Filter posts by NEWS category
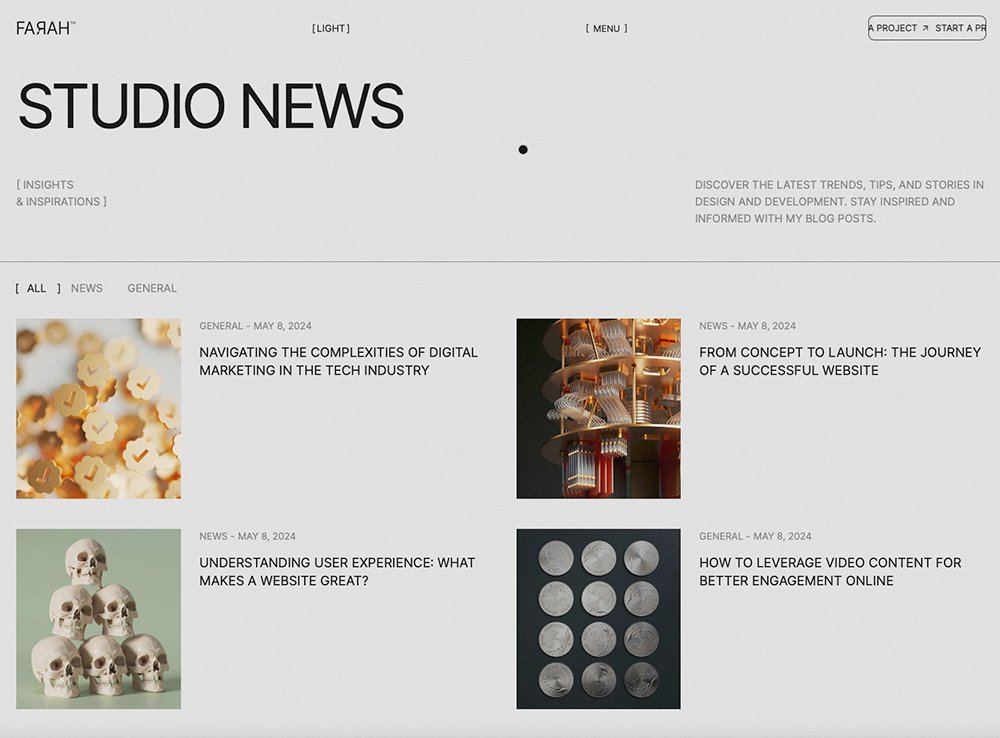Image resolution: width=1000 pixels, height=738 pixels. click(x=87, y=288)
